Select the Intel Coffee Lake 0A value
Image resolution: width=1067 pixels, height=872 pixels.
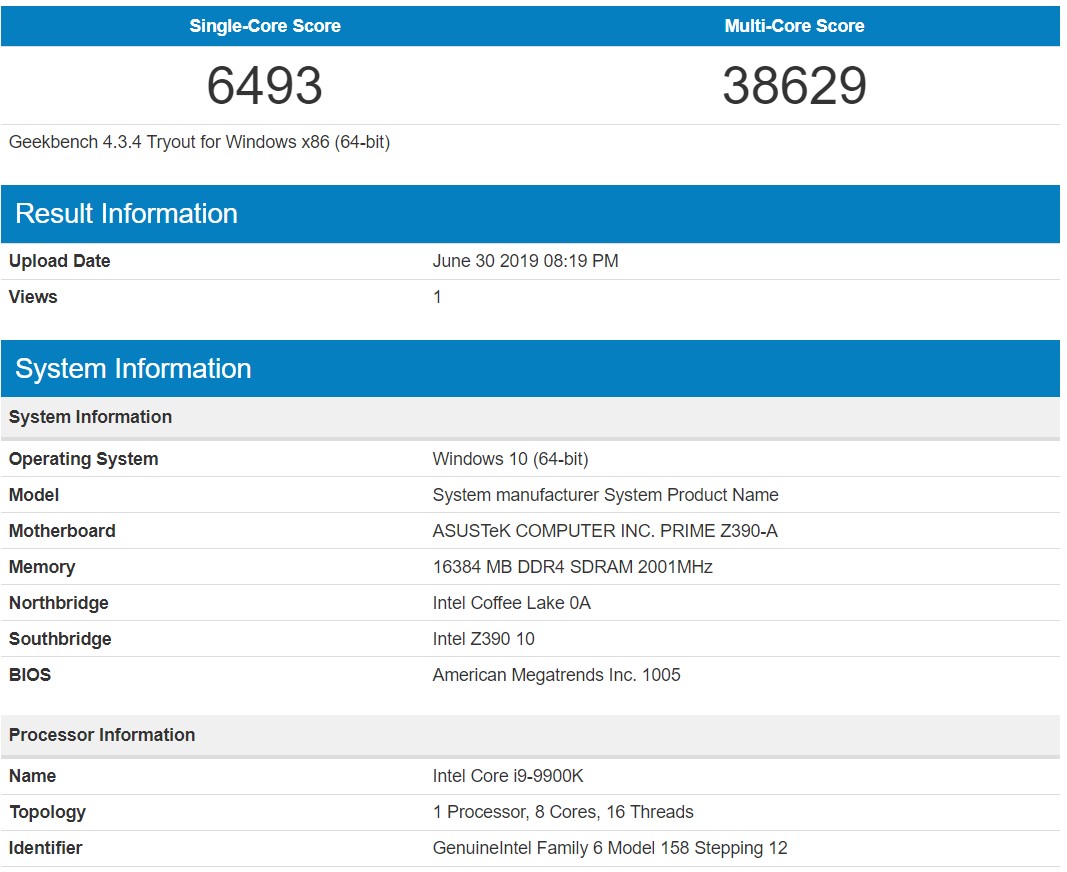pyautogui.click(x=512, y=603)
